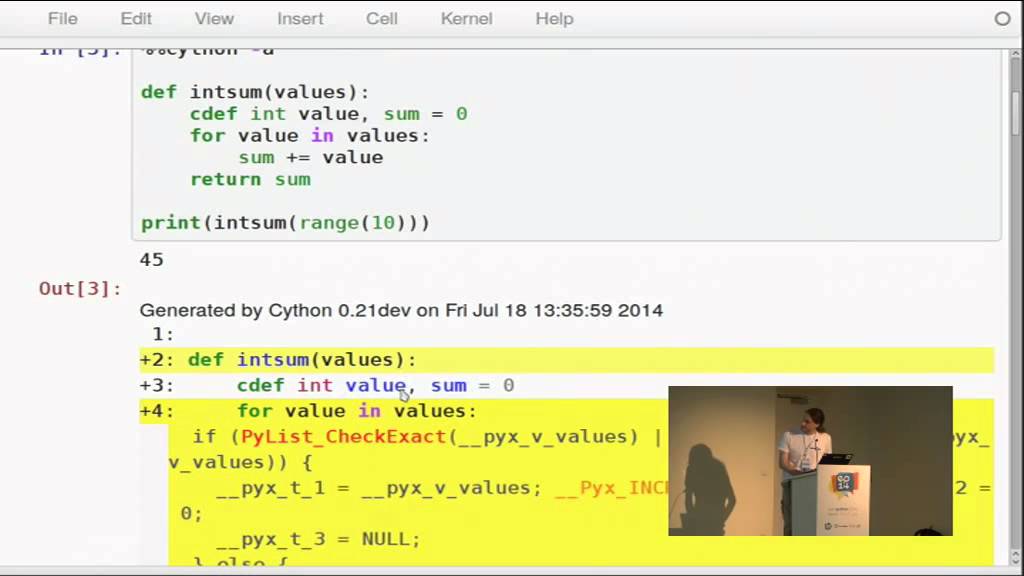Open the Cell menu

click(381, 19)
